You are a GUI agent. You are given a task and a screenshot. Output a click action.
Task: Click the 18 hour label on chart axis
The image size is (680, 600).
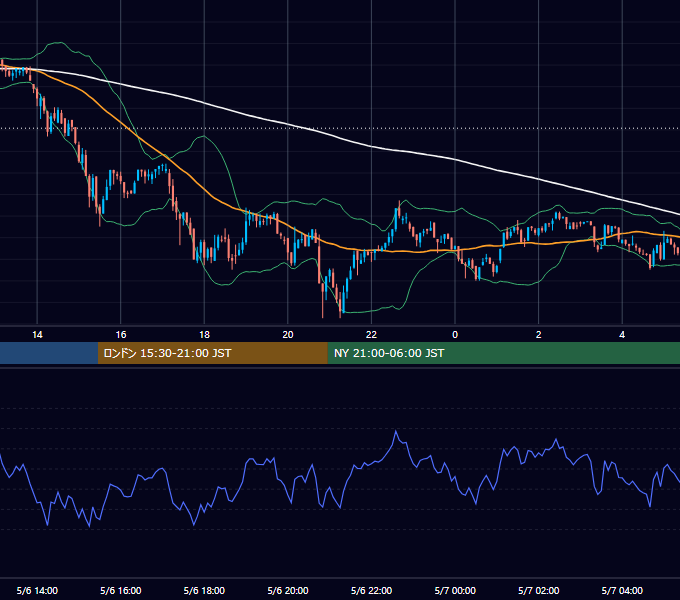[204, 335]
